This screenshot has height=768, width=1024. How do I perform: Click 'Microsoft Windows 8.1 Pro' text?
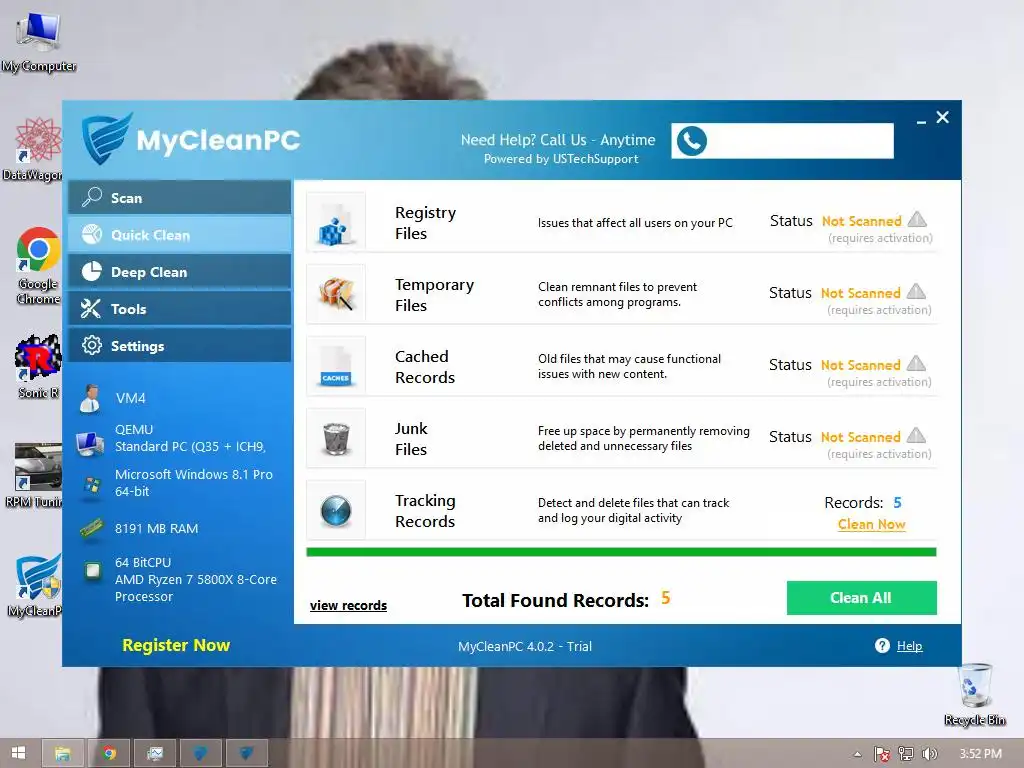(x=193, y=474)
